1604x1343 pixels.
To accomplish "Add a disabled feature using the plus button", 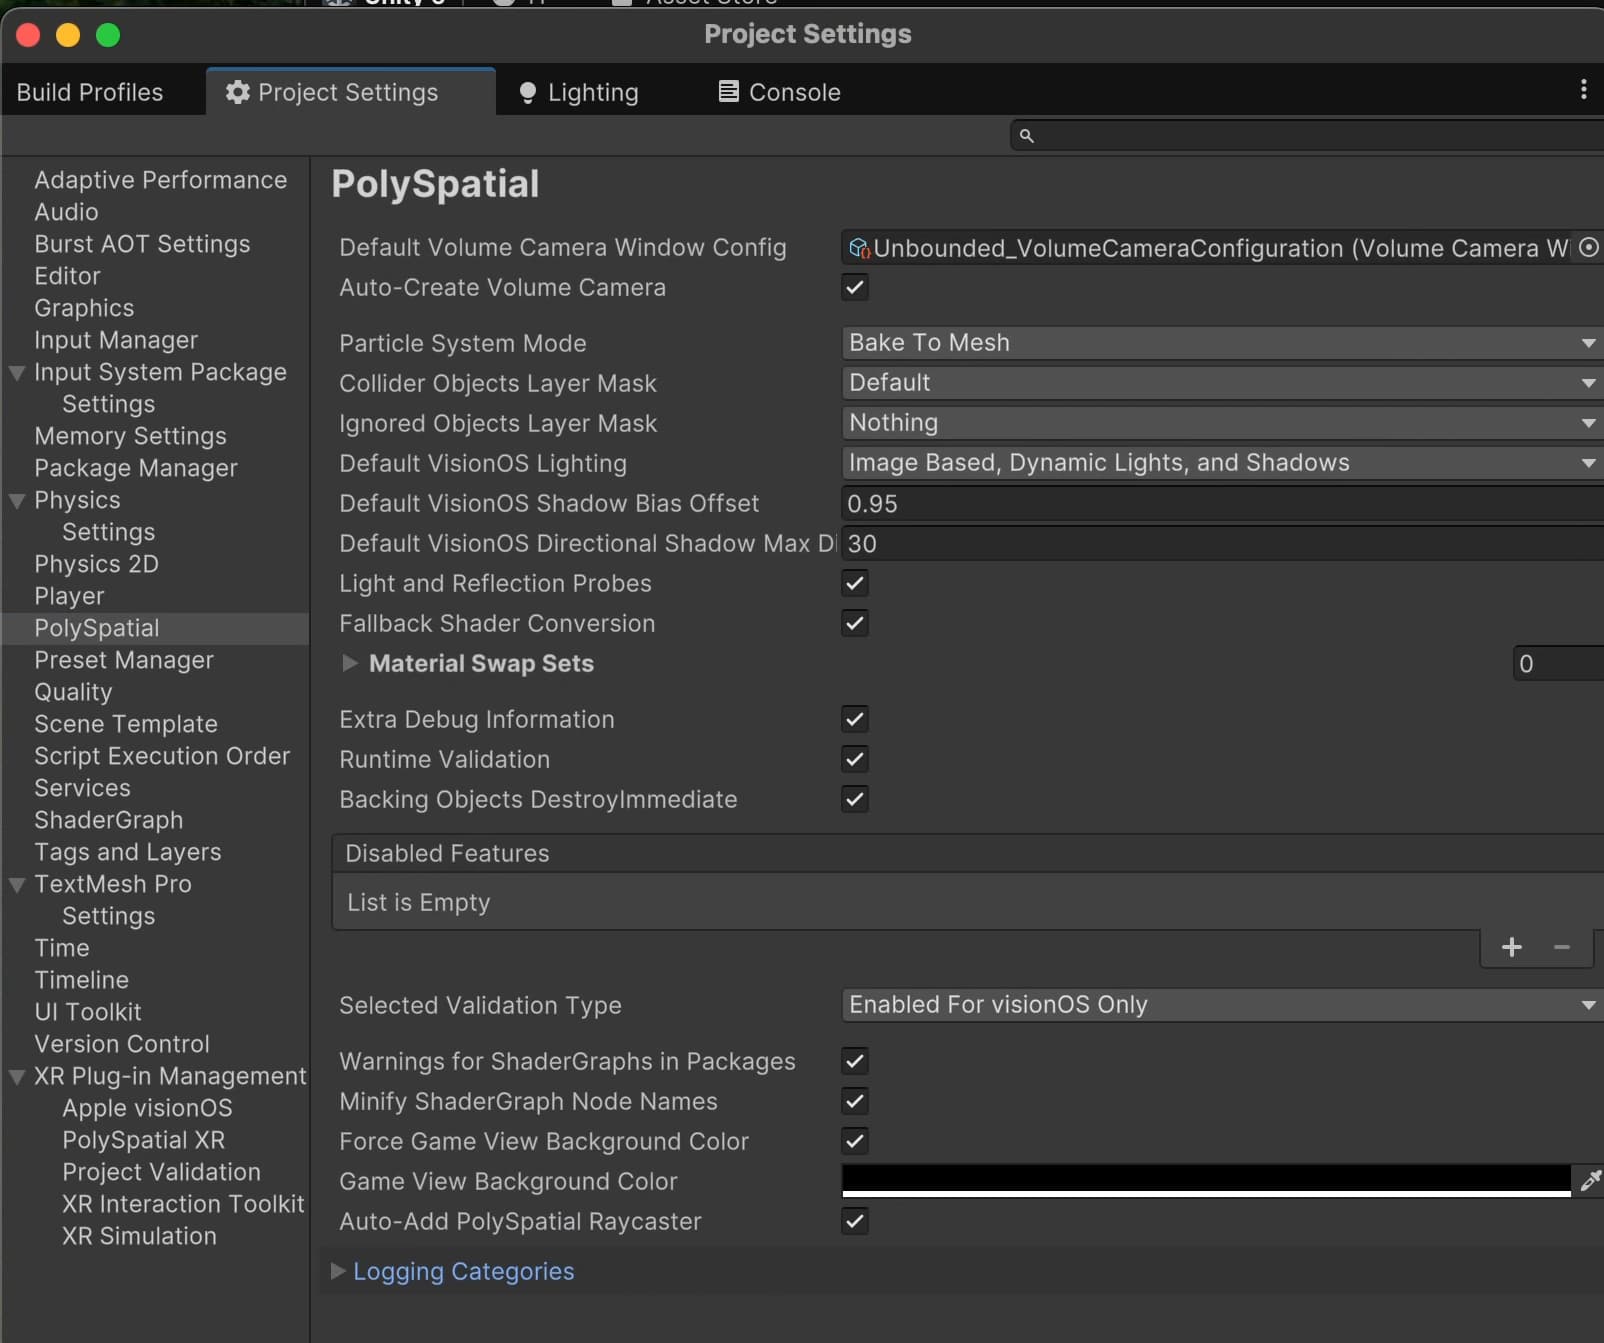I will [1512, 947].
